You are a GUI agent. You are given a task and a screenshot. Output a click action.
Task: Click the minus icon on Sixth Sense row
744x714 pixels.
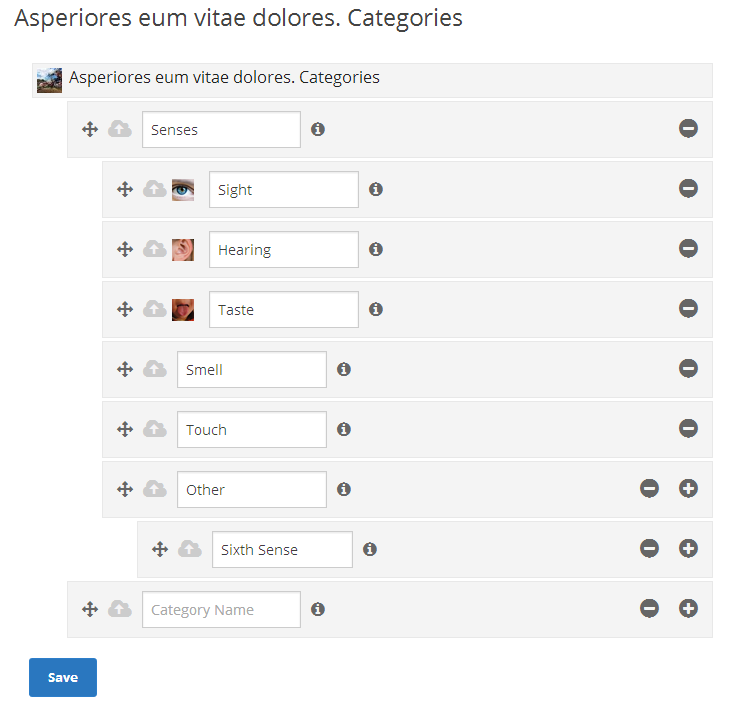tap(649, 548)
